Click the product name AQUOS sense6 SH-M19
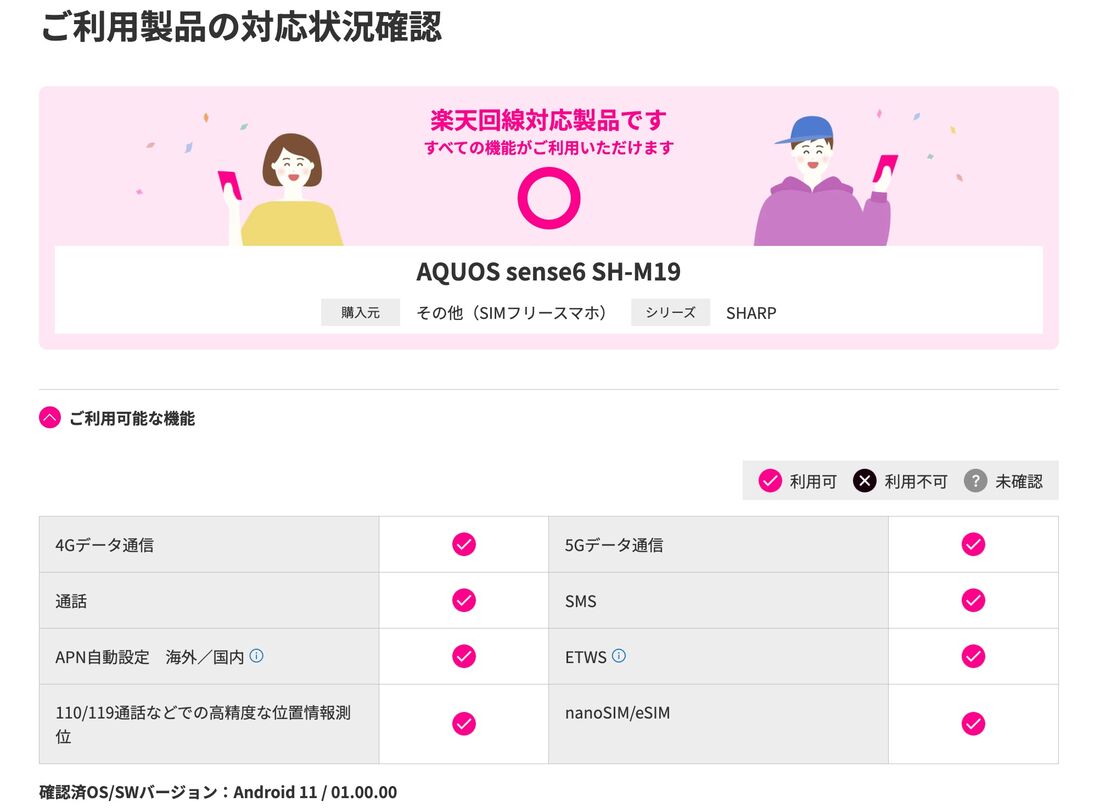1100x808 pixels. coord(549,271)
